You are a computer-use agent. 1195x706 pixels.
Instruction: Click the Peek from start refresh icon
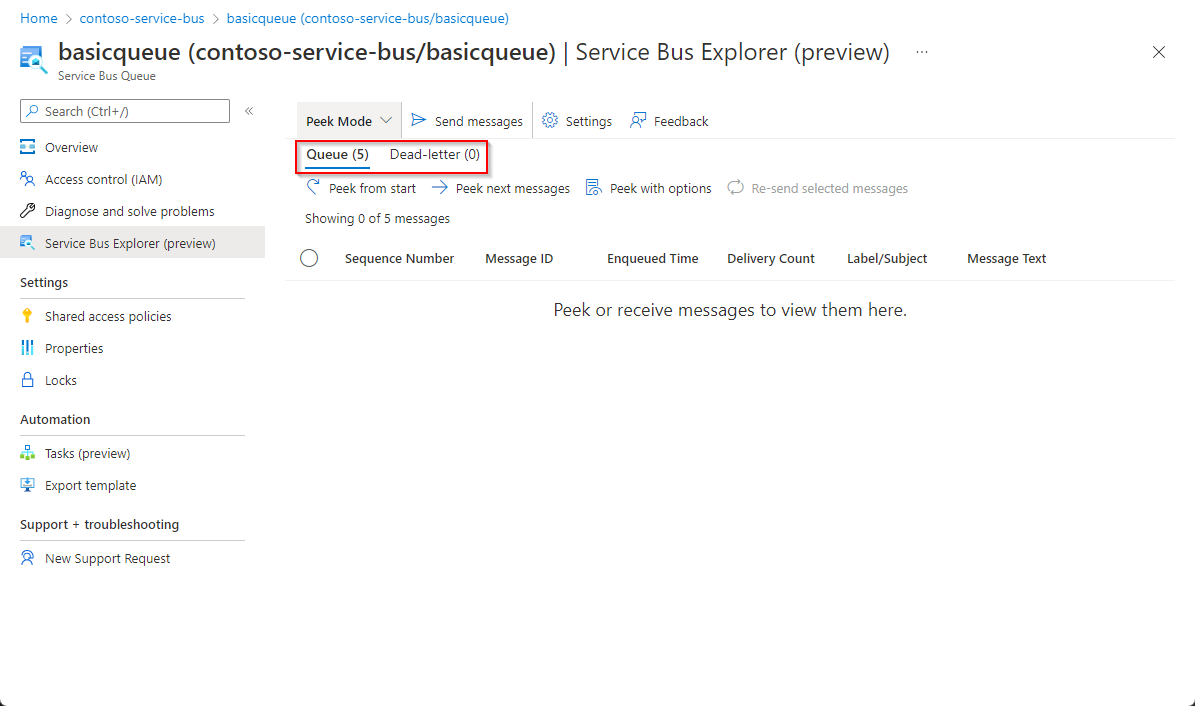(x=313, y=187)
